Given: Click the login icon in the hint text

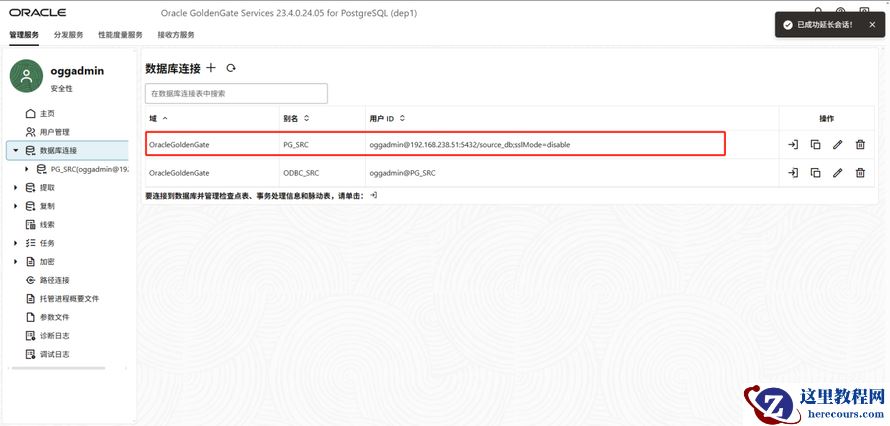Looking at the screenshot, I should tap(373, 195).
